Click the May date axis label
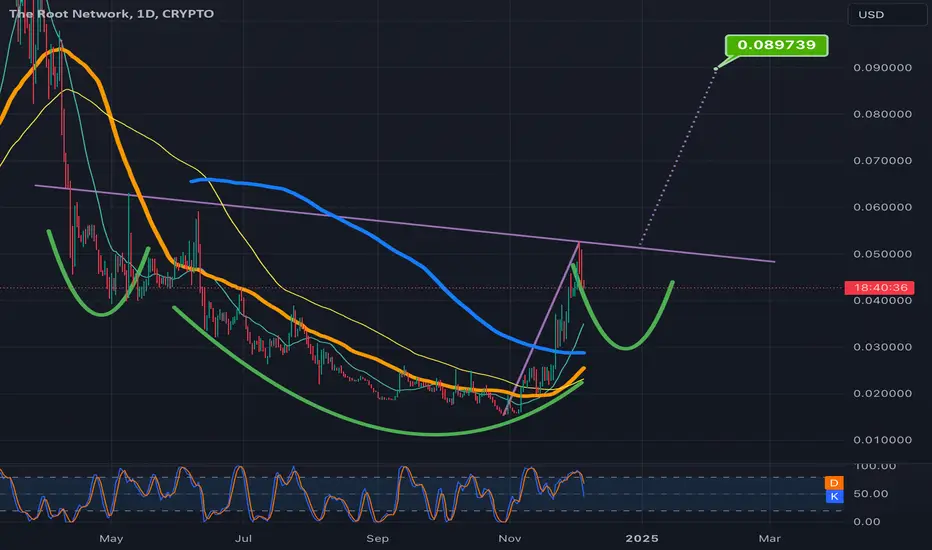 [x=111, y=539]
